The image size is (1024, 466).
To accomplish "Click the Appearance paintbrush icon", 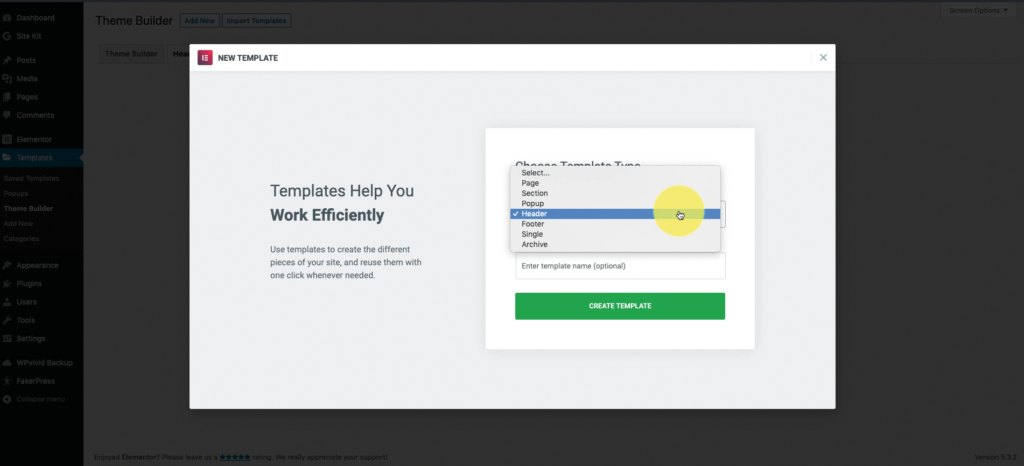I will tap(7, 266).
